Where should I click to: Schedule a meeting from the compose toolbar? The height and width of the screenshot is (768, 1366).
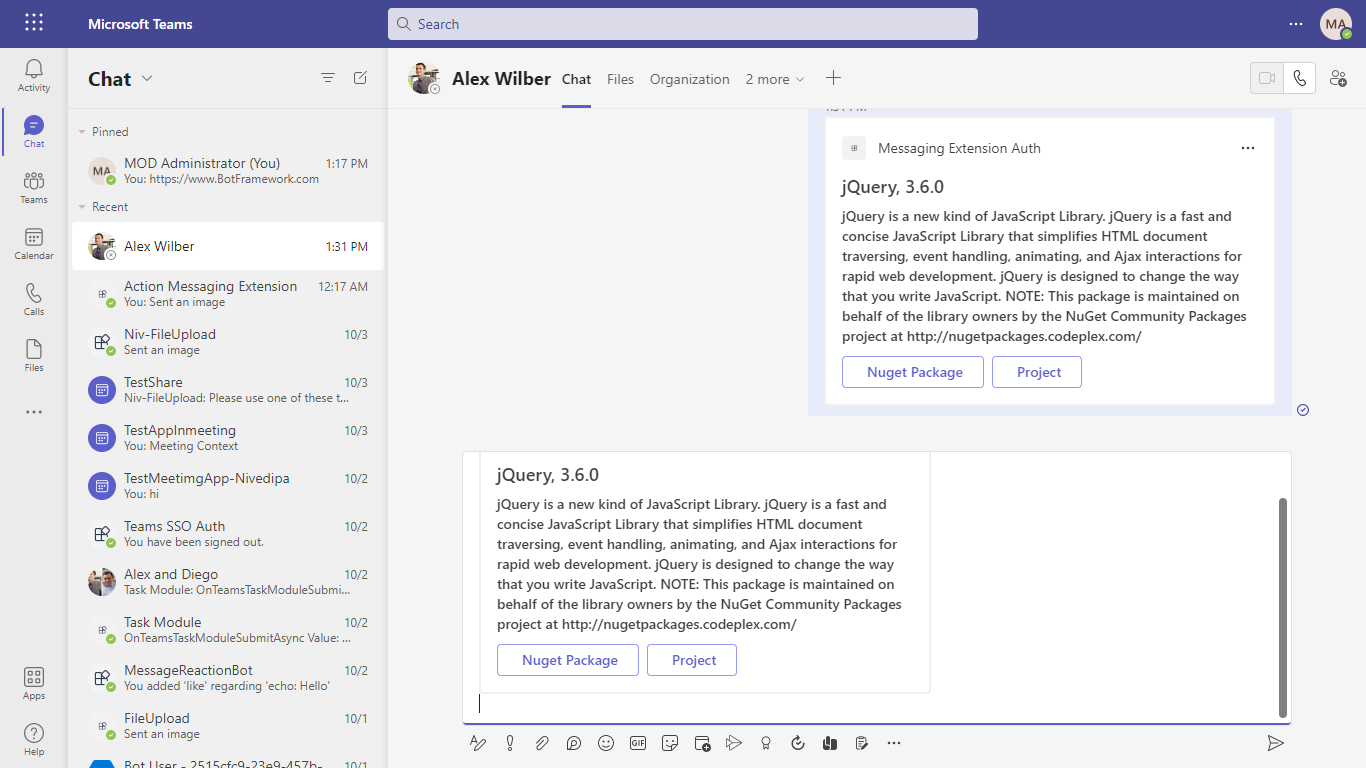702,743
